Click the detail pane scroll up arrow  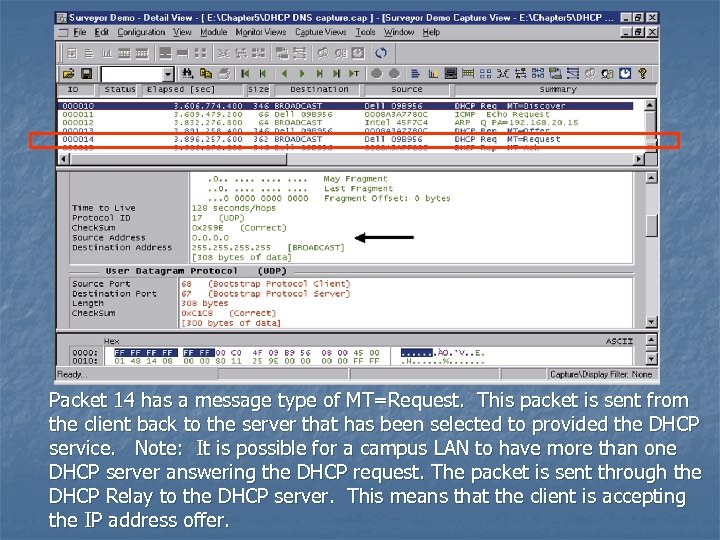pos(651,178)
